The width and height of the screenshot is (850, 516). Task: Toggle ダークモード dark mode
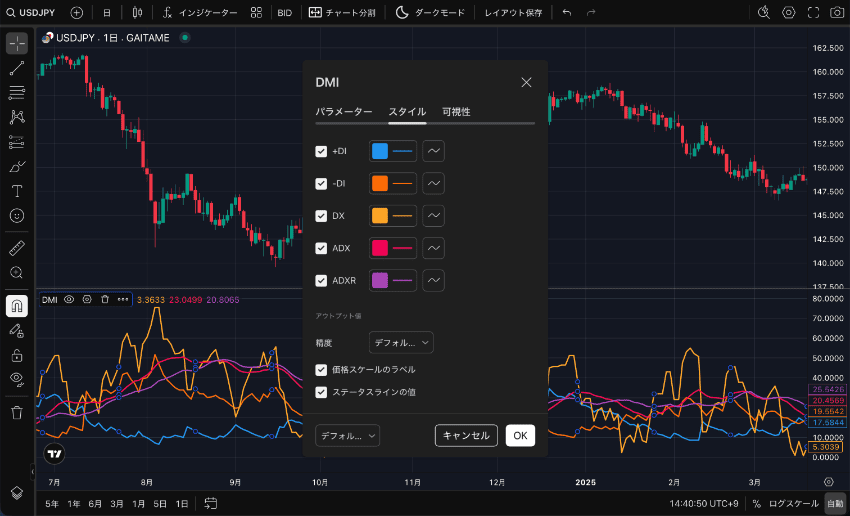[430, 12]
